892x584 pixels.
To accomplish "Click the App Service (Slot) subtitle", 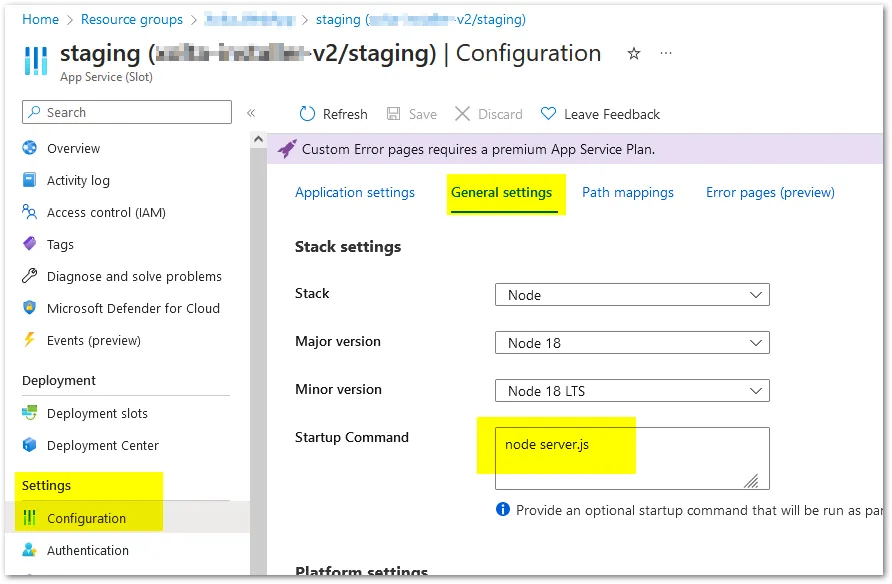I will pyautogui.click(x=106, y=77).
